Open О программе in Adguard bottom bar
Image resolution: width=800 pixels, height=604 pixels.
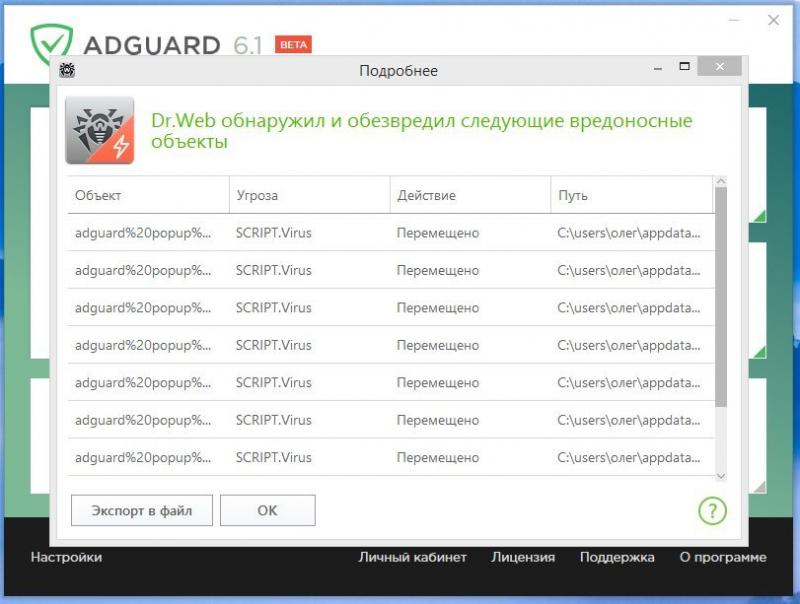point(723,557)
